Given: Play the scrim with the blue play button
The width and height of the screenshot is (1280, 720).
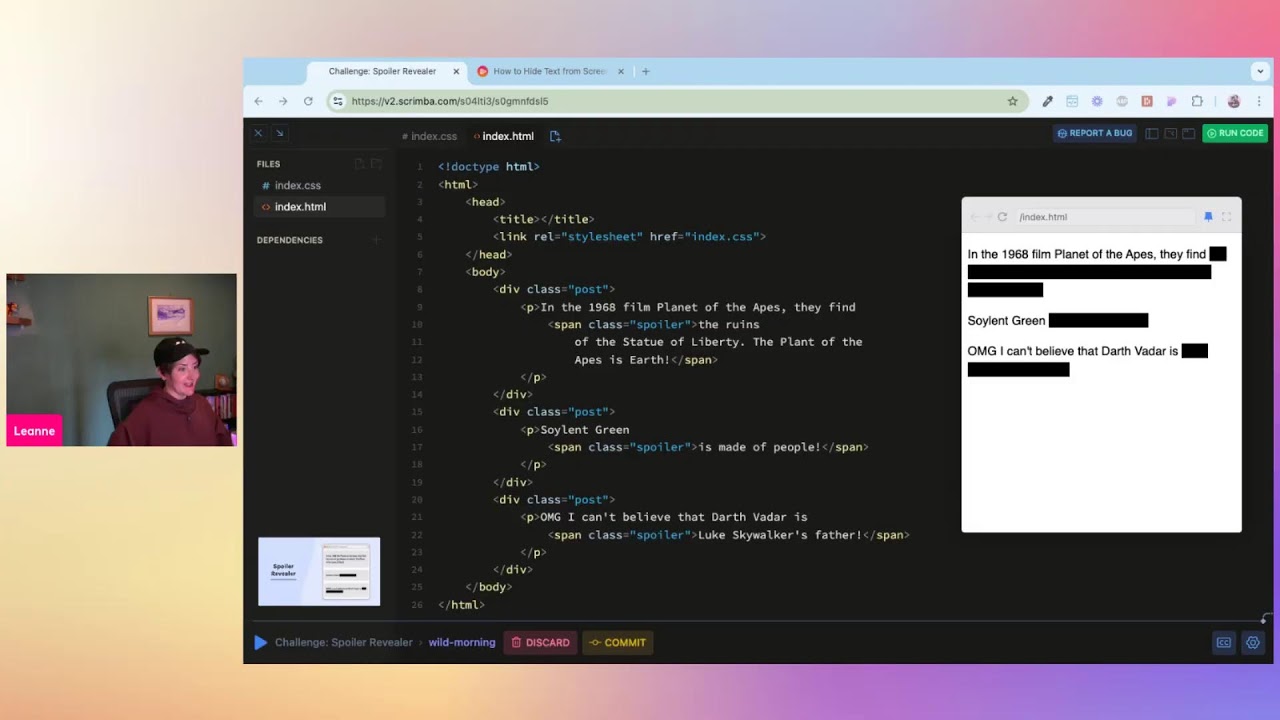Looking at the screenshot, I should click(260, 643).
